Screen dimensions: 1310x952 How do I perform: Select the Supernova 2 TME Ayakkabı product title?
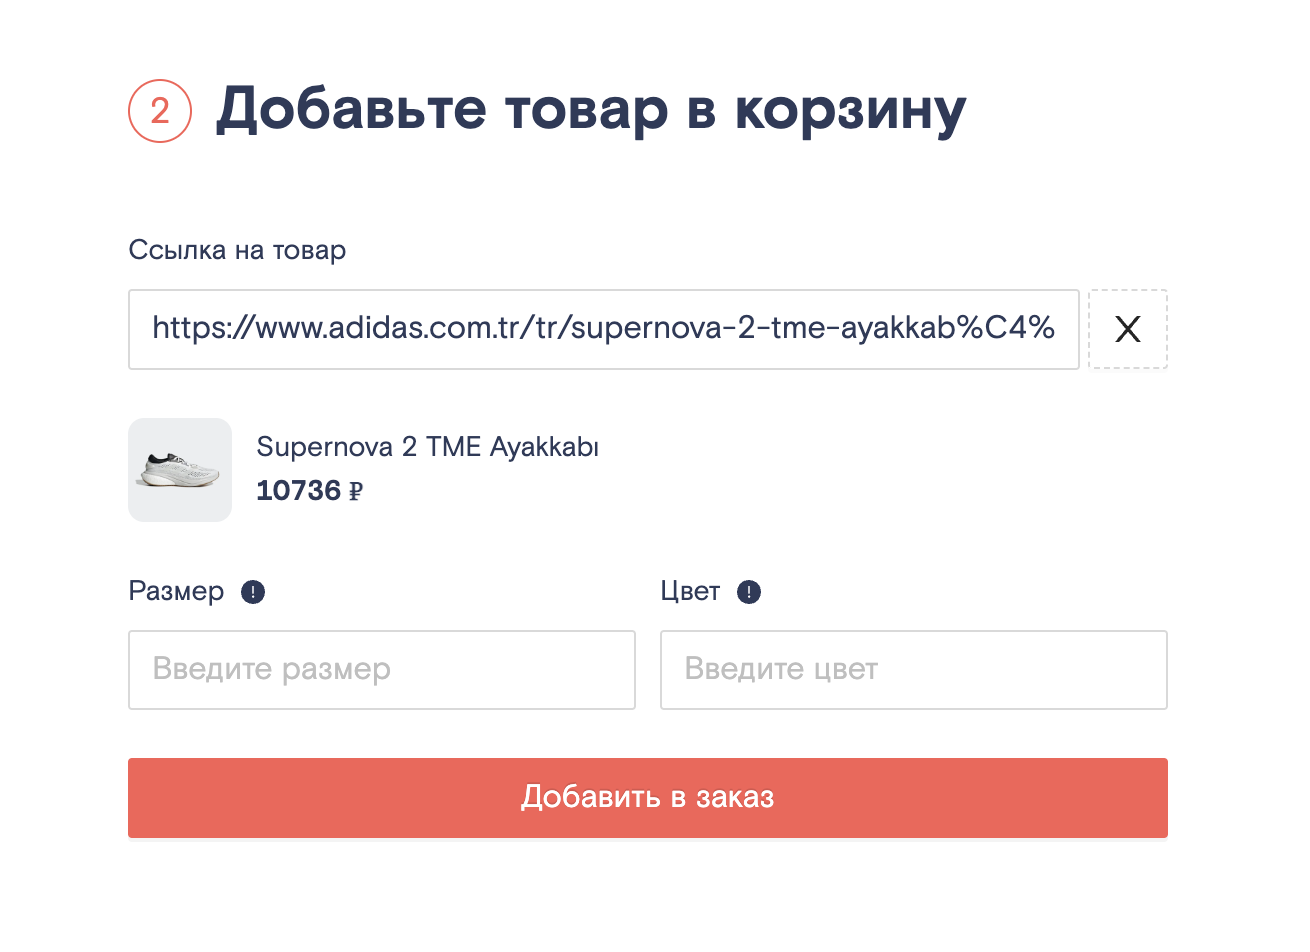point(428,447)
